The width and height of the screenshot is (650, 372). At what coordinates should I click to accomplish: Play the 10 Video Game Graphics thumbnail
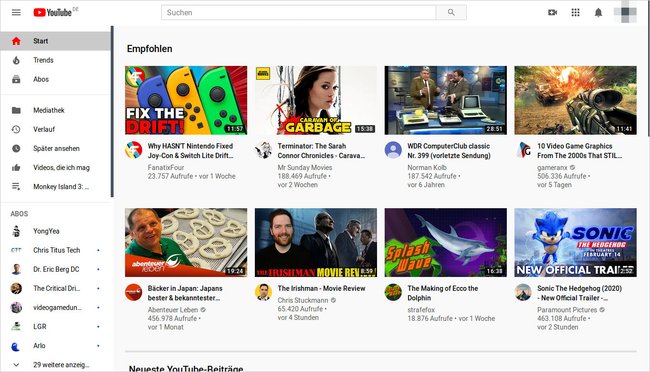pos(575,100)
